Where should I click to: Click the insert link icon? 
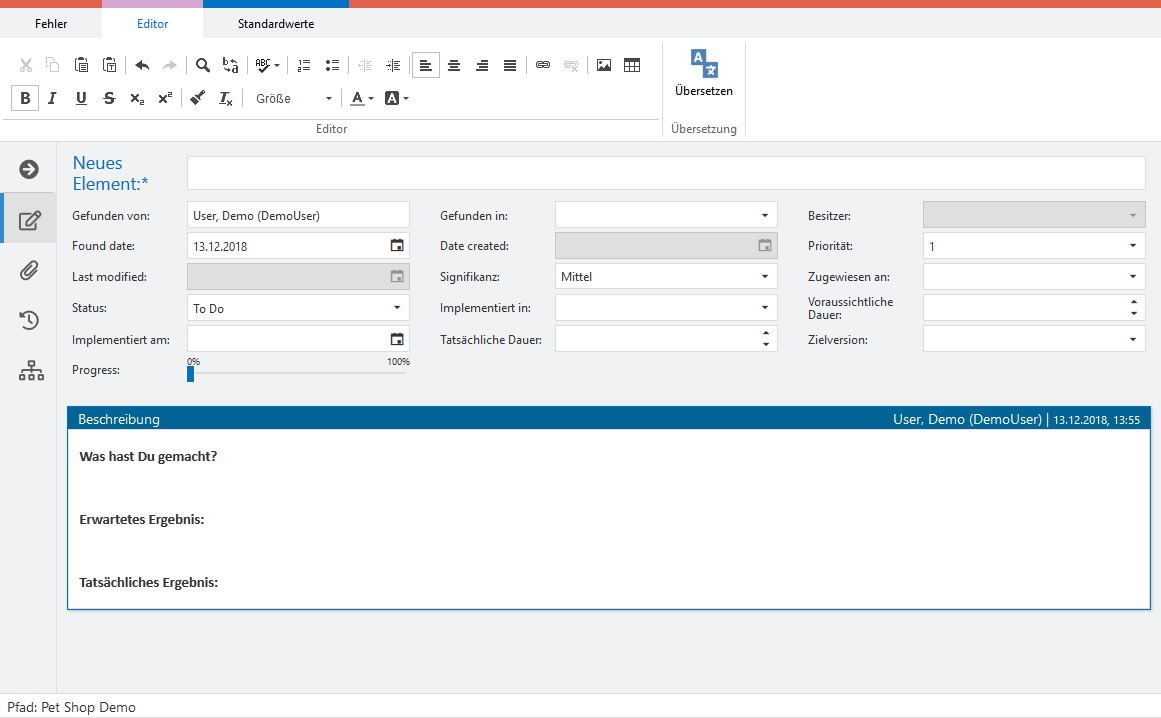[x=543, y=65]
